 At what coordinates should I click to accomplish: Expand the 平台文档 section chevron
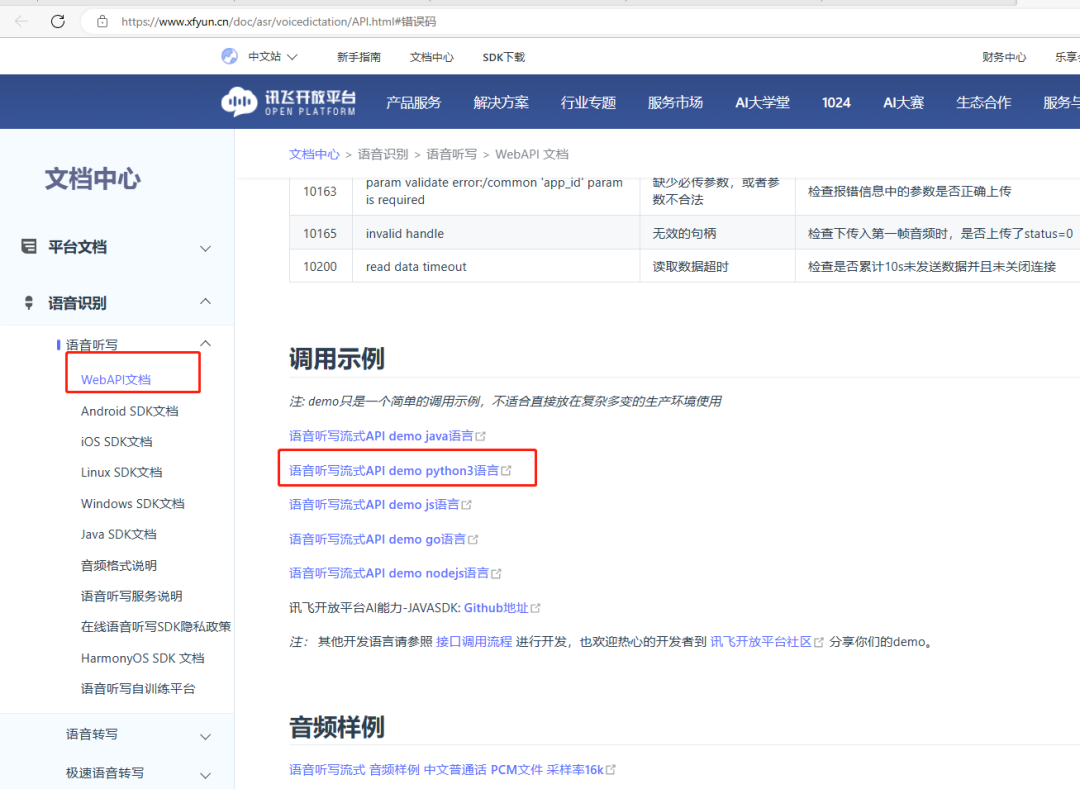click(x=205, y=248)
